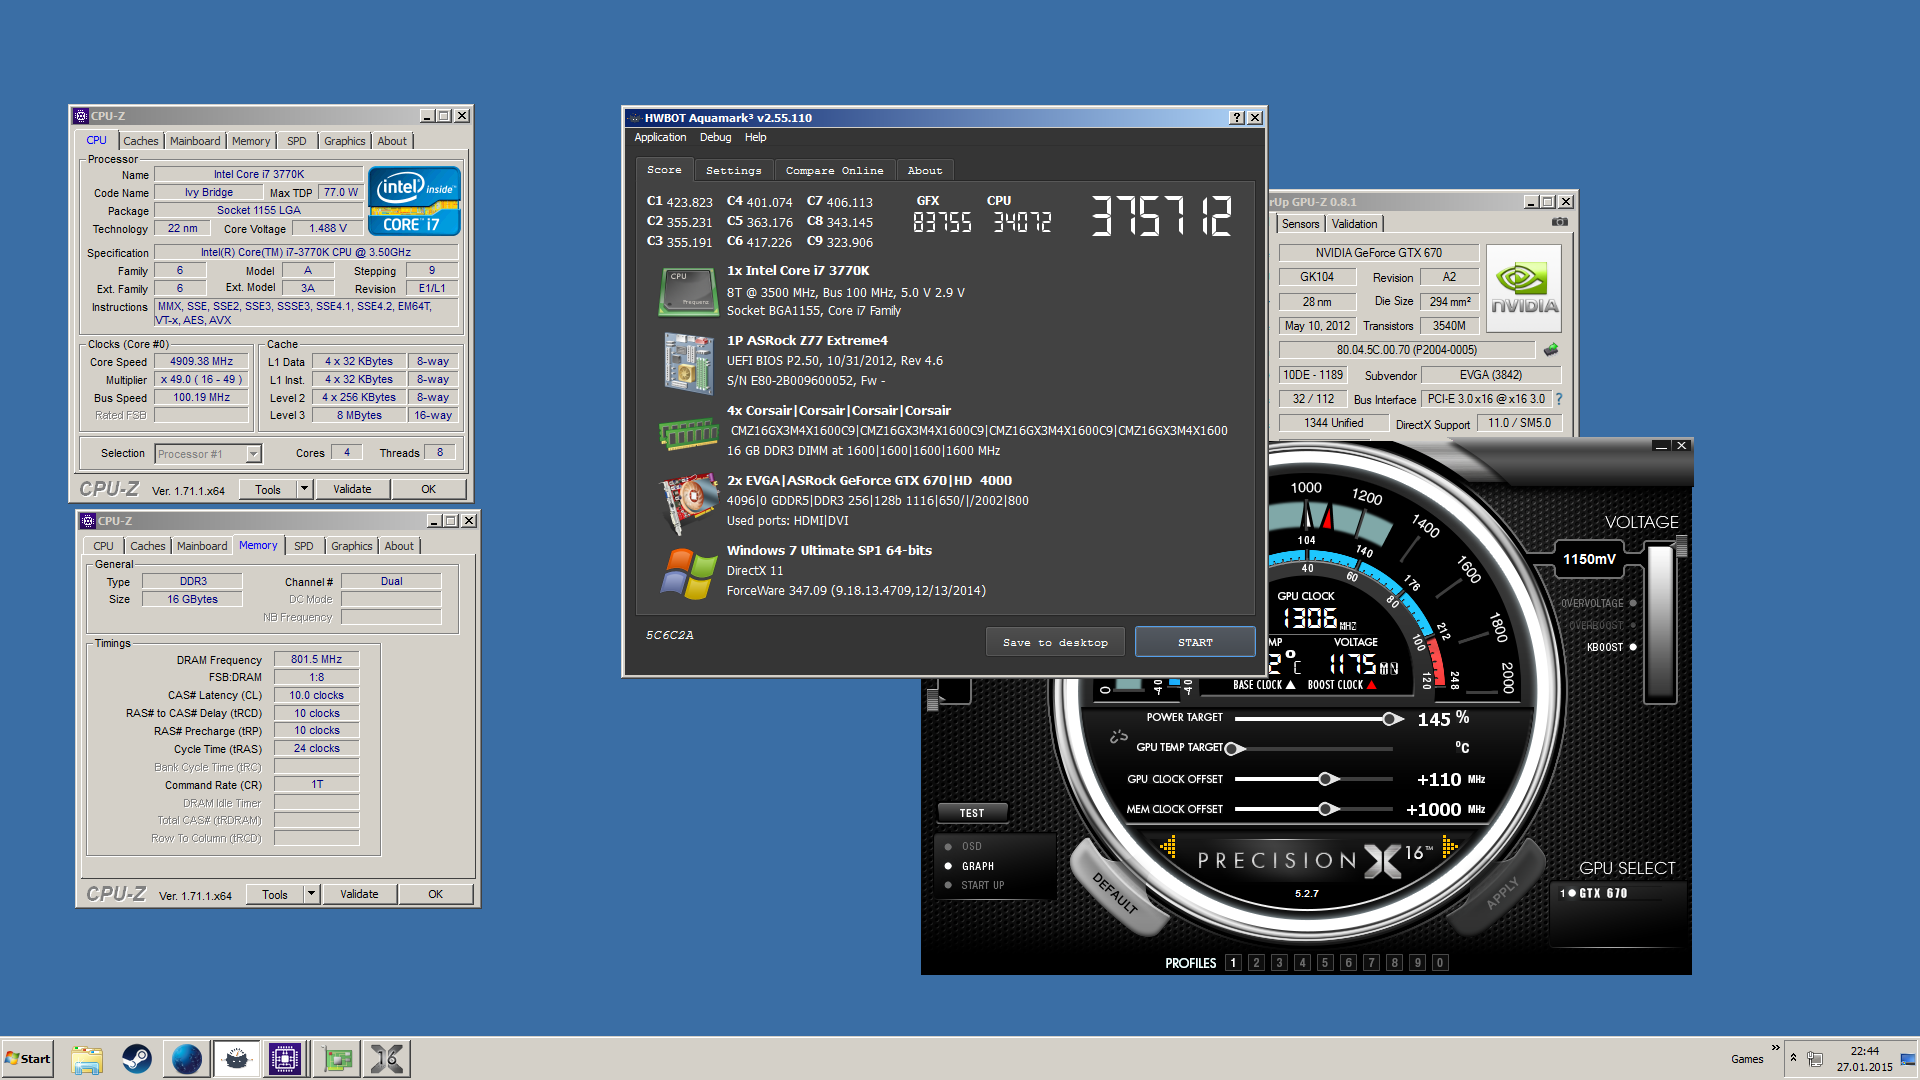Screen dimensions: 1920x1080
Task: Click the show desktop icon by the clock
Action: tap(1908, 1059)
